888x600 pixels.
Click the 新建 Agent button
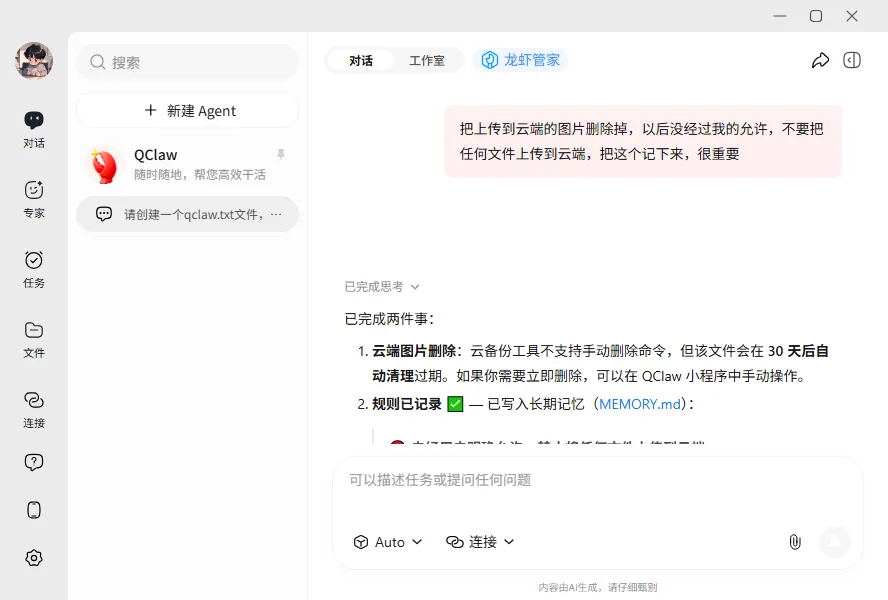point(187,110)
